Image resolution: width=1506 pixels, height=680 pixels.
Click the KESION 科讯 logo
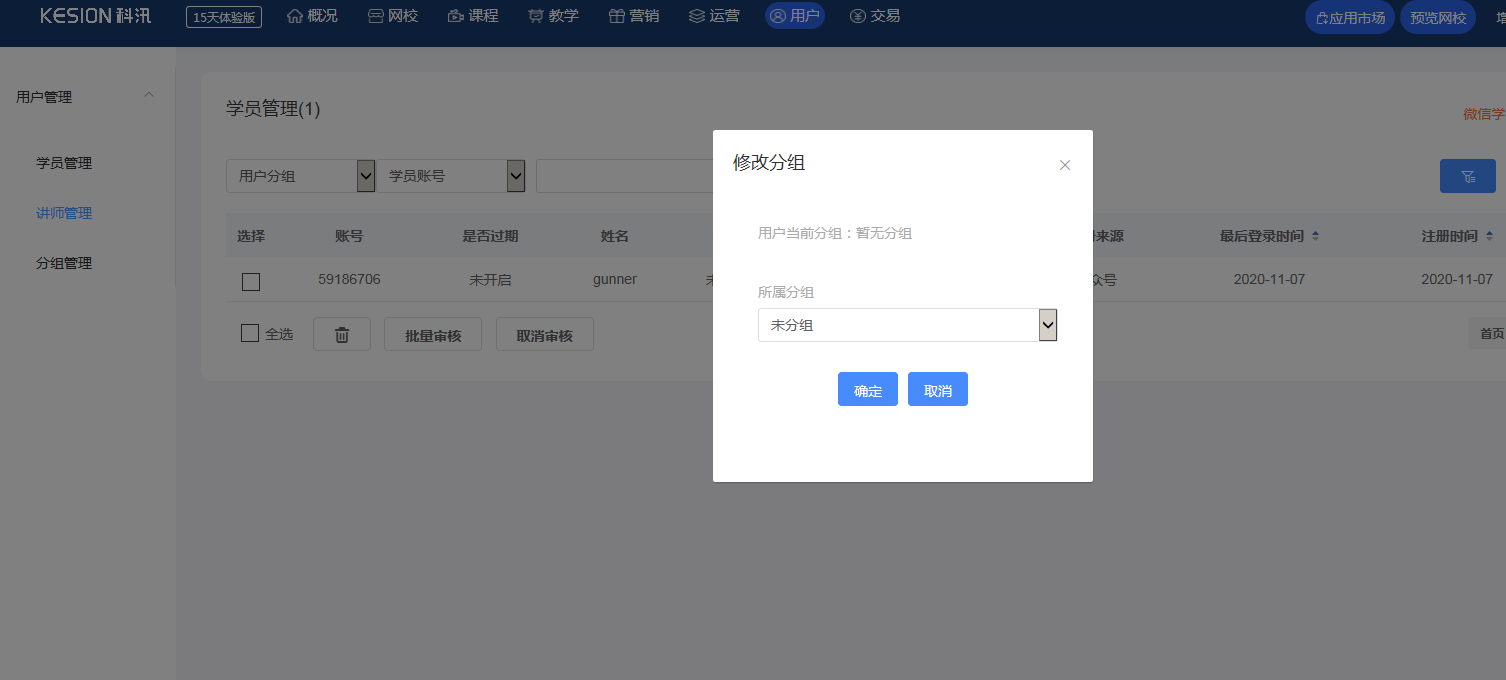pos(96,16)
